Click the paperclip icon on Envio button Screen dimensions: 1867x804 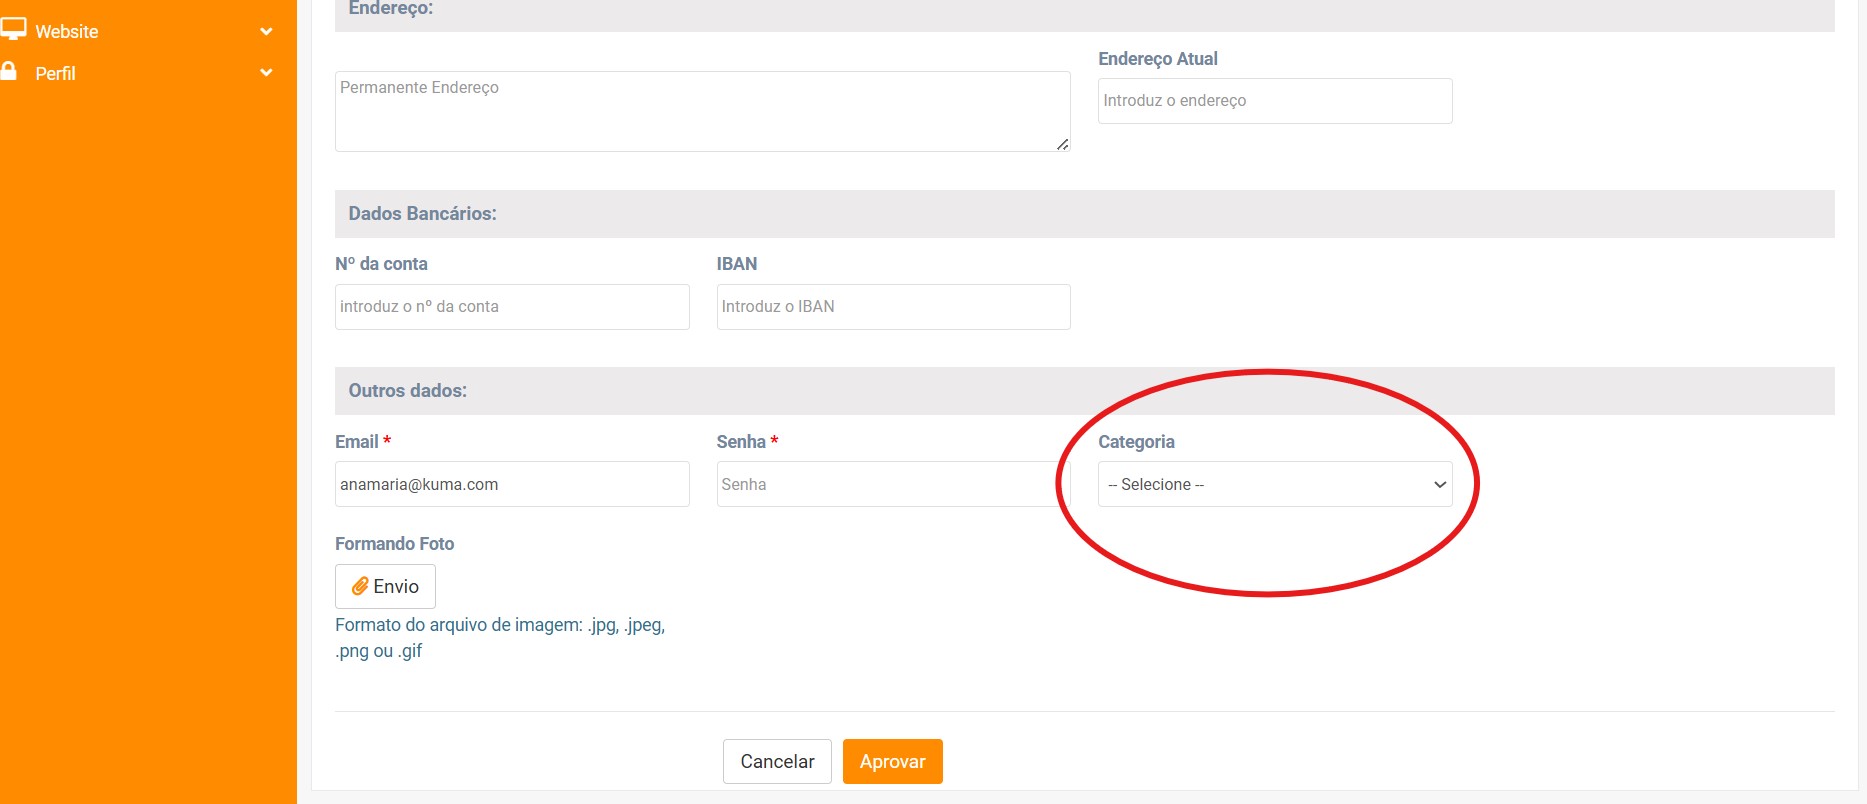tap(360, 586)
